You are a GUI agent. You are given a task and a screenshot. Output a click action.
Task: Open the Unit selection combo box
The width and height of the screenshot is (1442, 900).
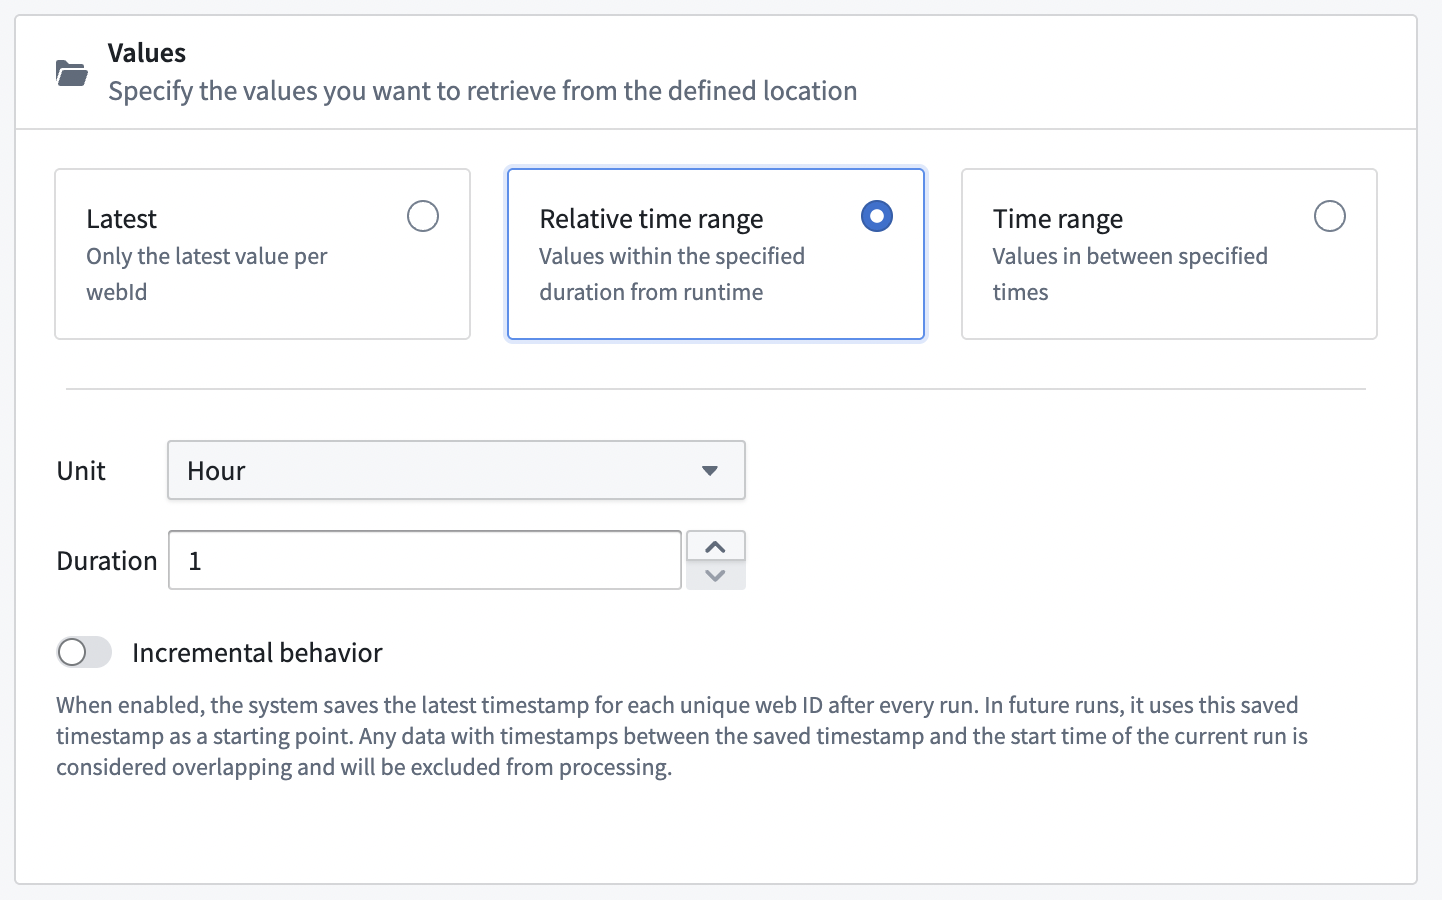(x=456, y=470)
